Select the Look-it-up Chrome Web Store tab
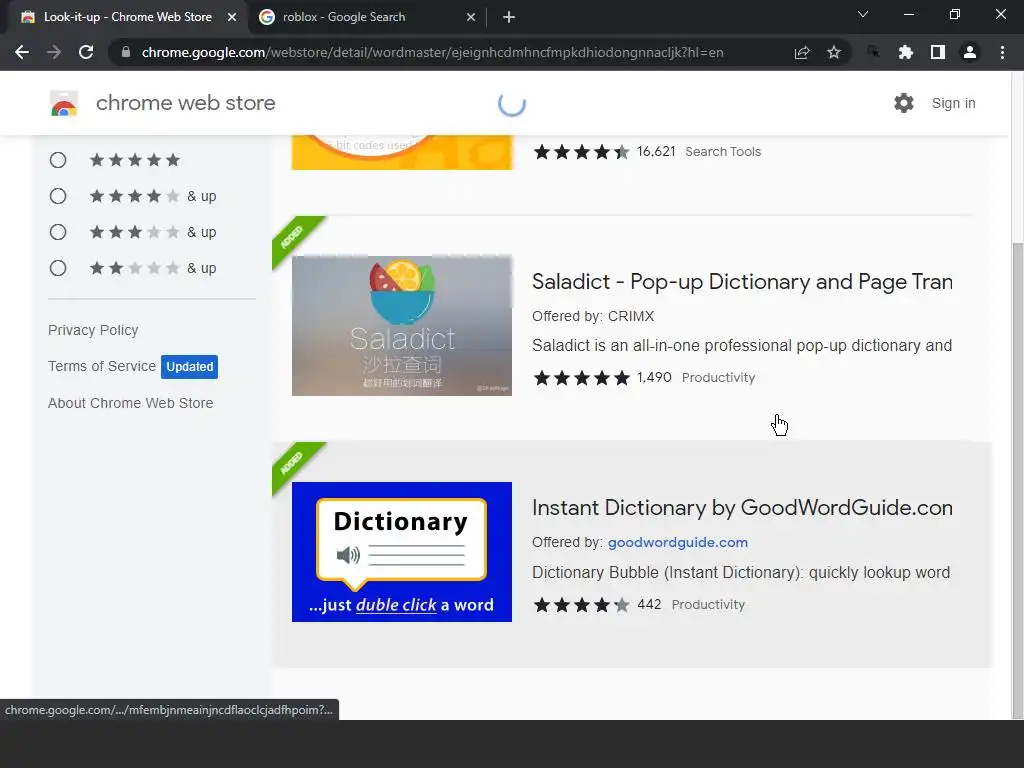Viewport: 1024px width, 768px height. pos(128,17)
